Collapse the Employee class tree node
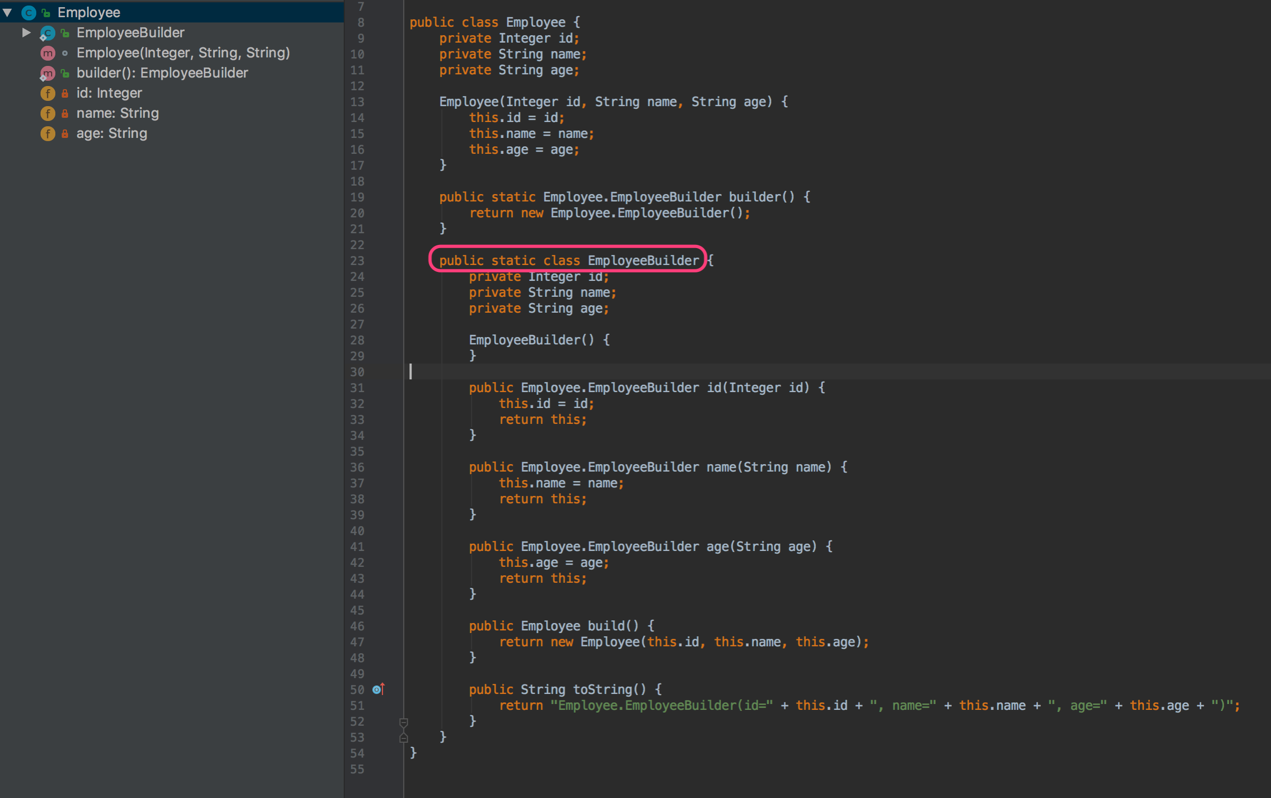 8,13
